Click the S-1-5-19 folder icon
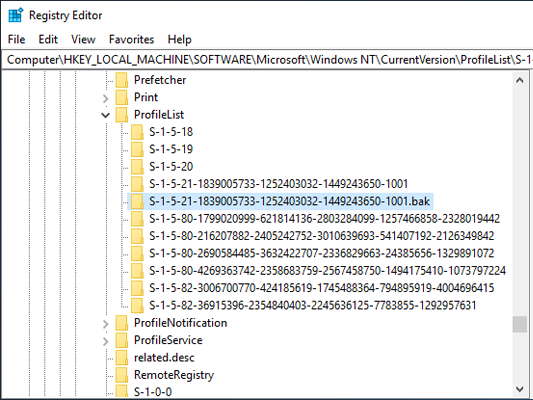The width and height of the screenshot is (533, 400). pos(137,150)
